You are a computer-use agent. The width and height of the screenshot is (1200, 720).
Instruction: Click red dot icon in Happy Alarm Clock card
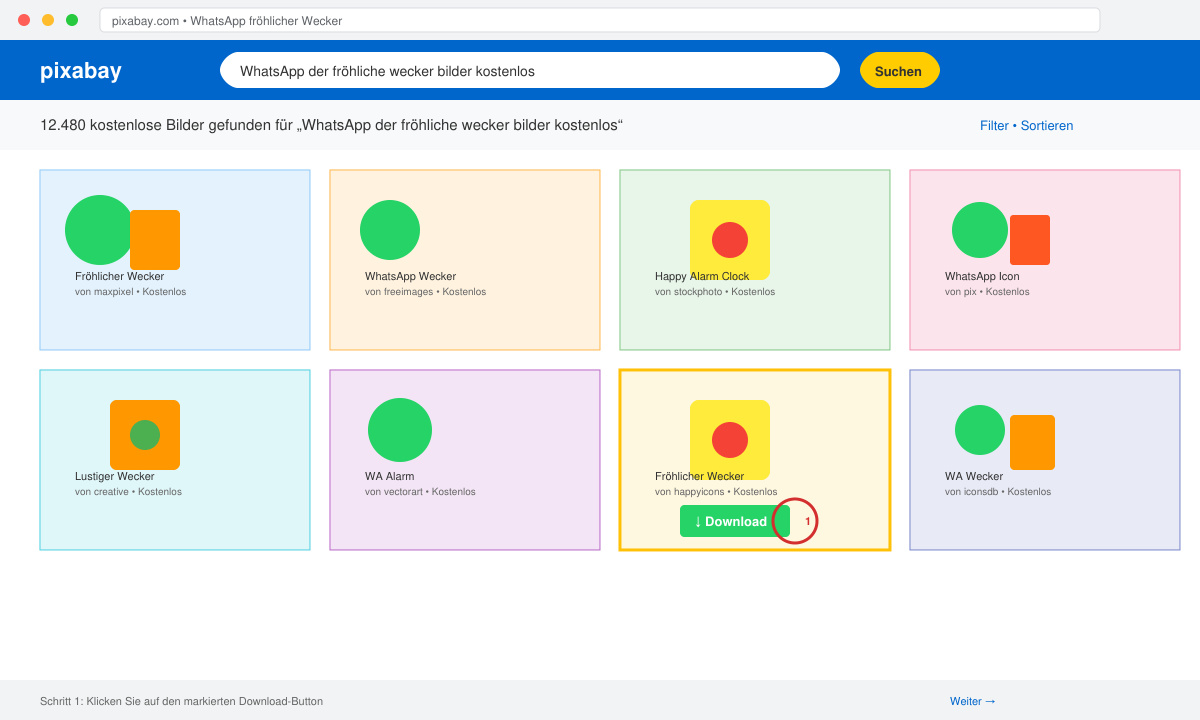coord(730,240)
